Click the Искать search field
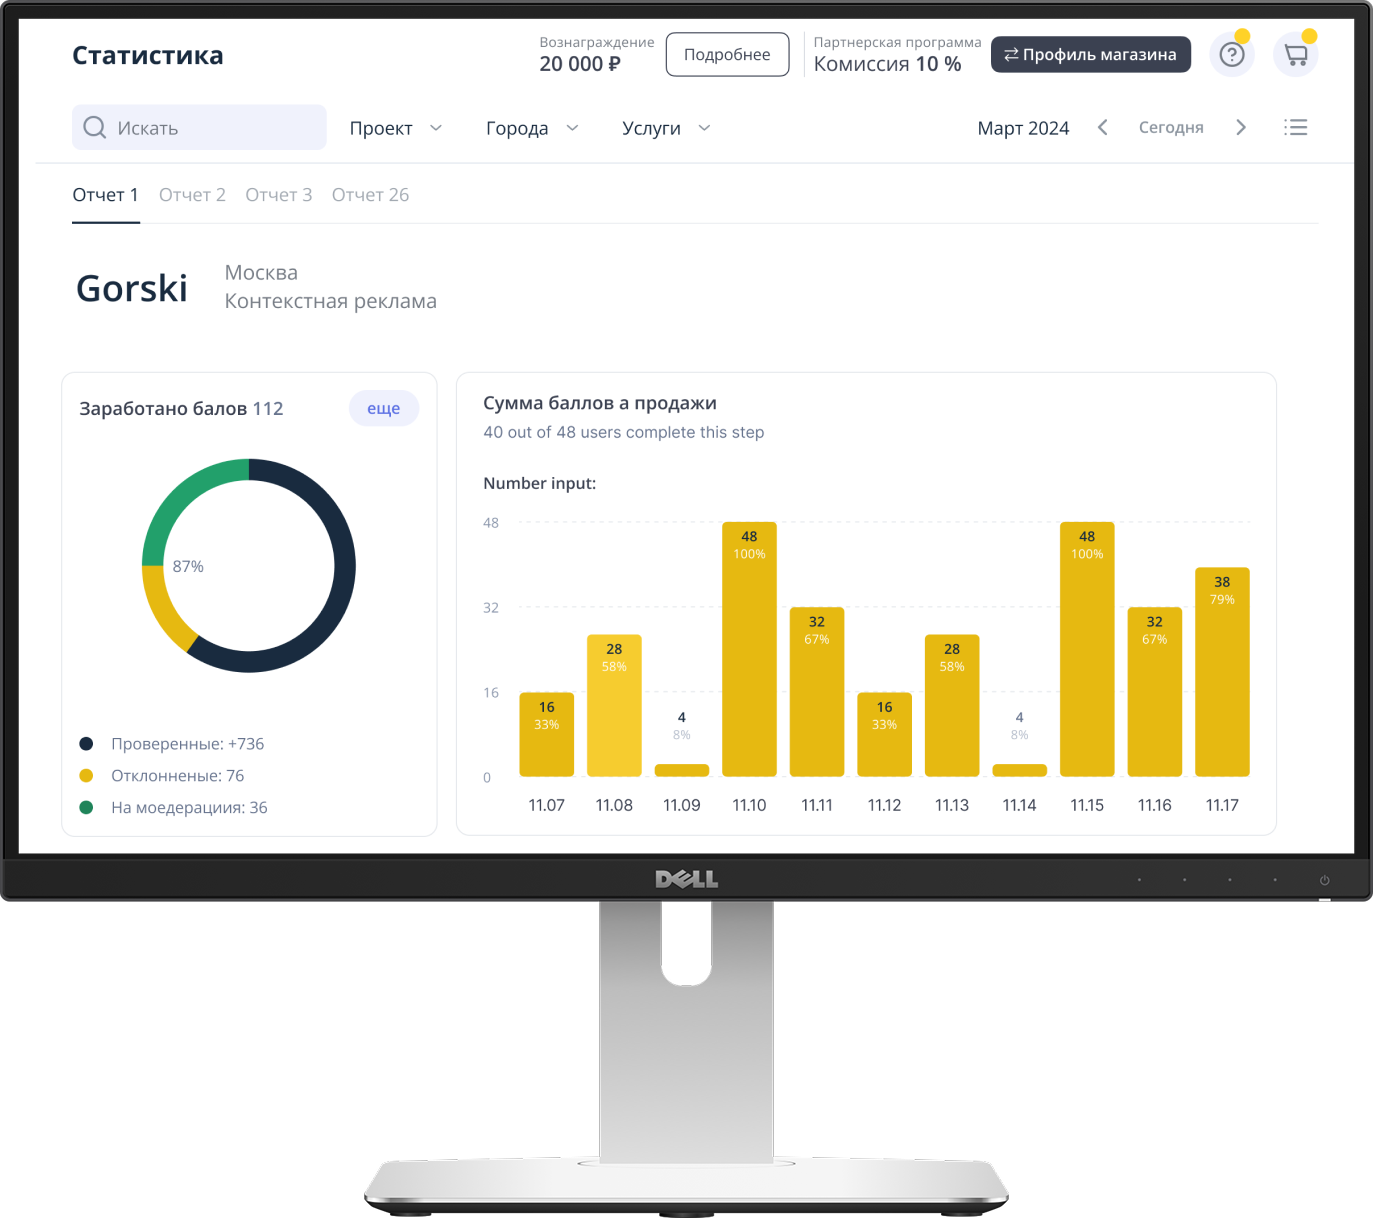This screenshot has height=1218, width=1373. tap(199, 127)
